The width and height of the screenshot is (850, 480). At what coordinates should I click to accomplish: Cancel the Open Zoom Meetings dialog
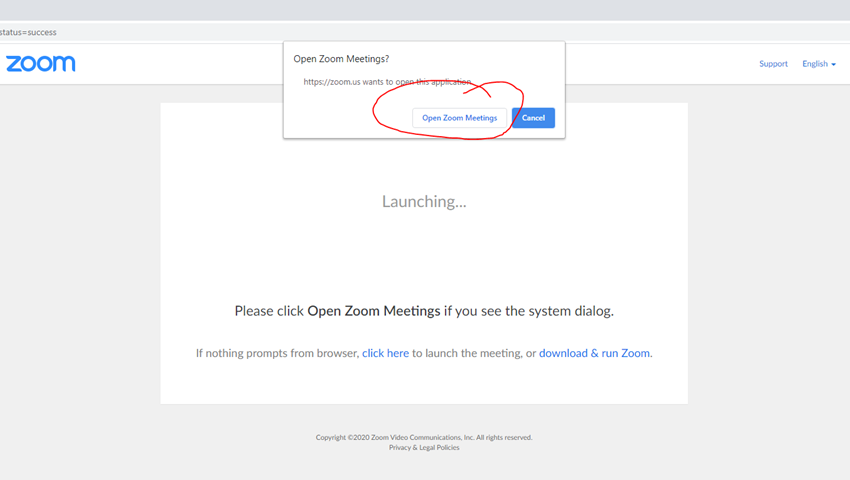pos(533,118)
